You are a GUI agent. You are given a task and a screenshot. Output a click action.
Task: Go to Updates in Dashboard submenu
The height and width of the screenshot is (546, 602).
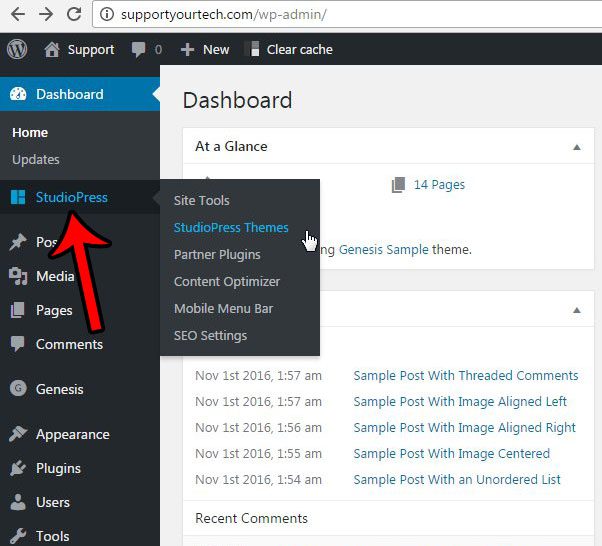(x=36, y=159)
